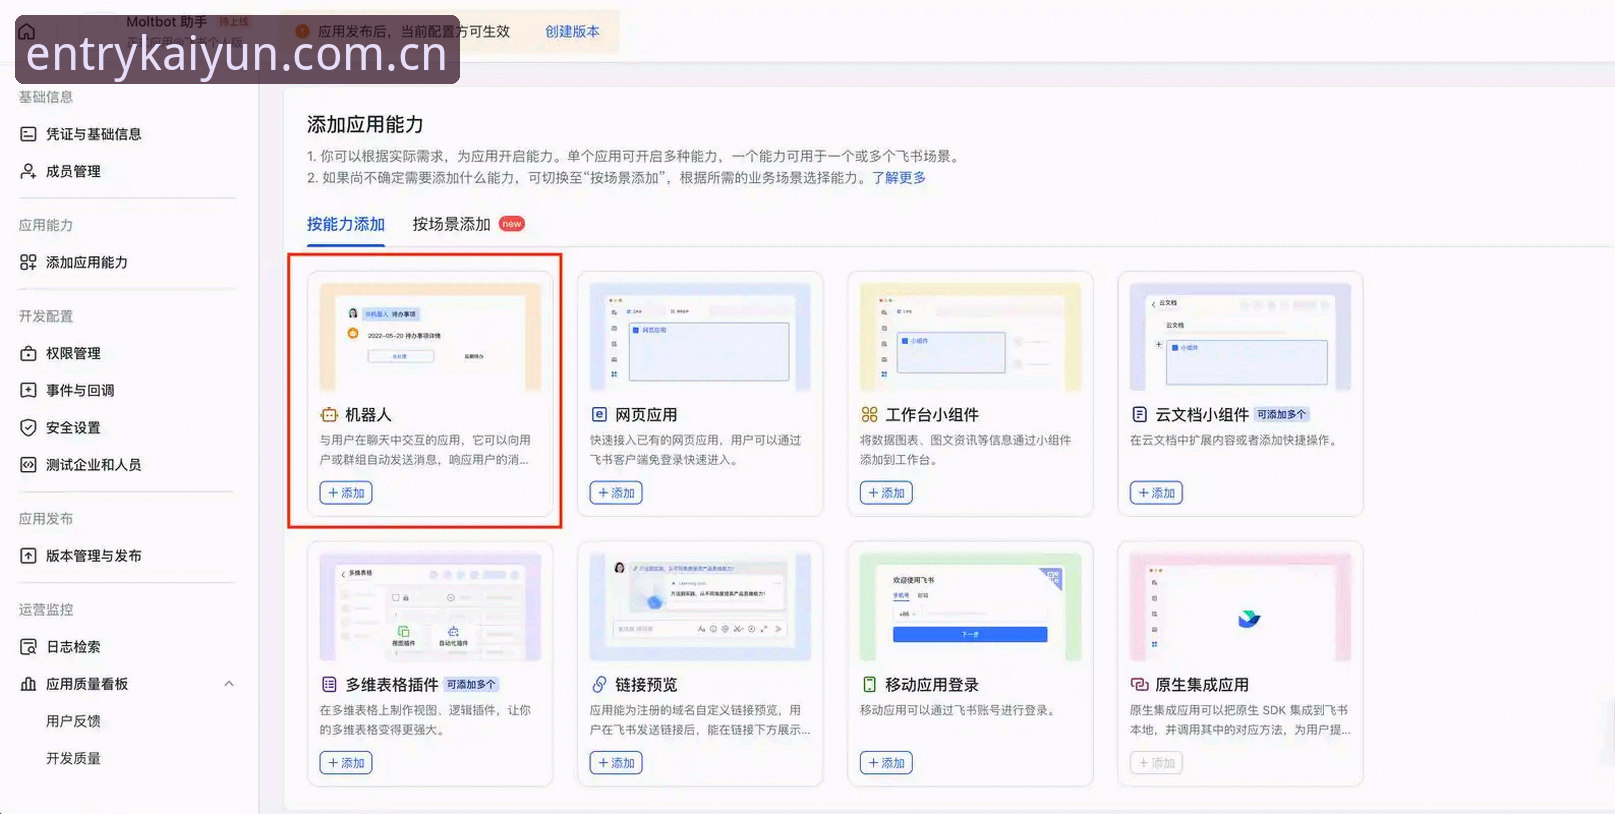The height and width of the screenshot is (814, 1615).
Task: Click the robot icon beside 机器人
Action: click(x=329, y=414)
